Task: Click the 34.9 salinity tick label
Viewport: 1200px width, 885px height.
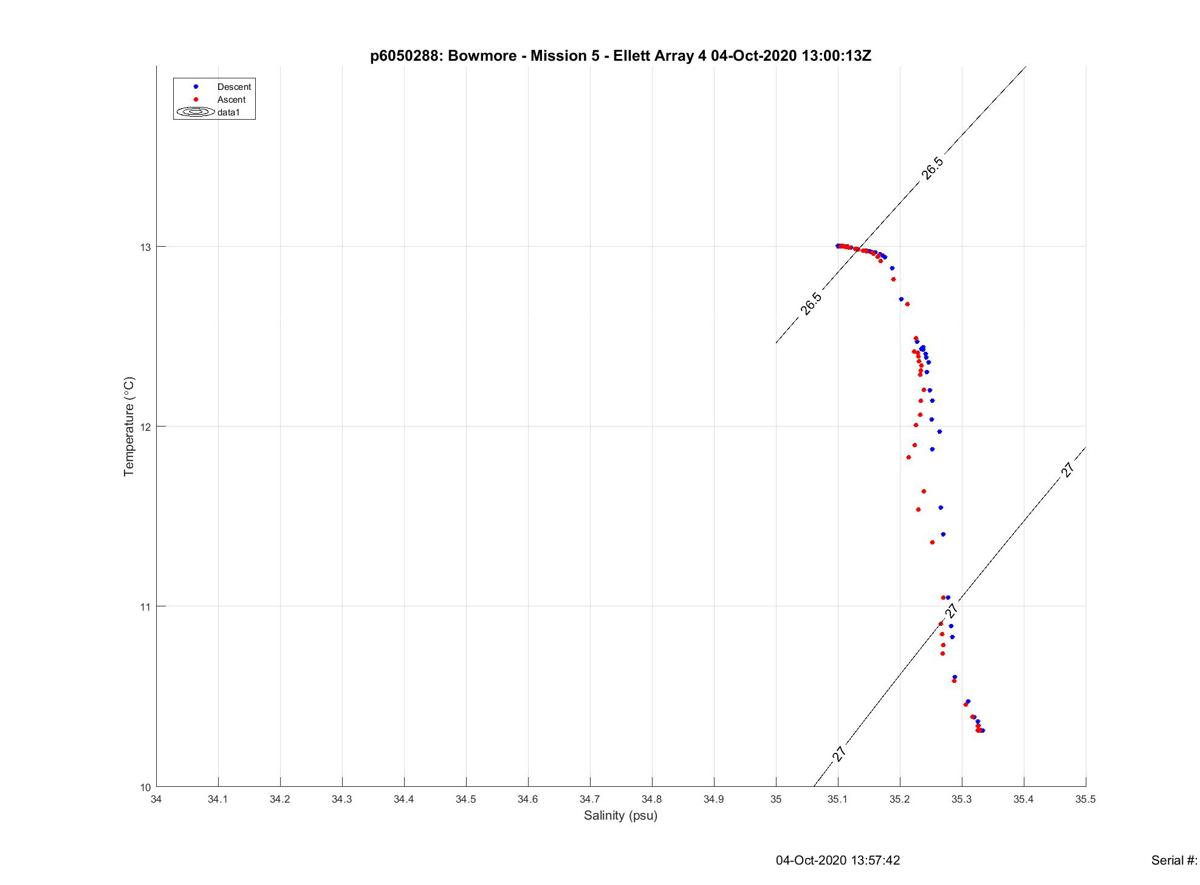Action: coord(714,799)
